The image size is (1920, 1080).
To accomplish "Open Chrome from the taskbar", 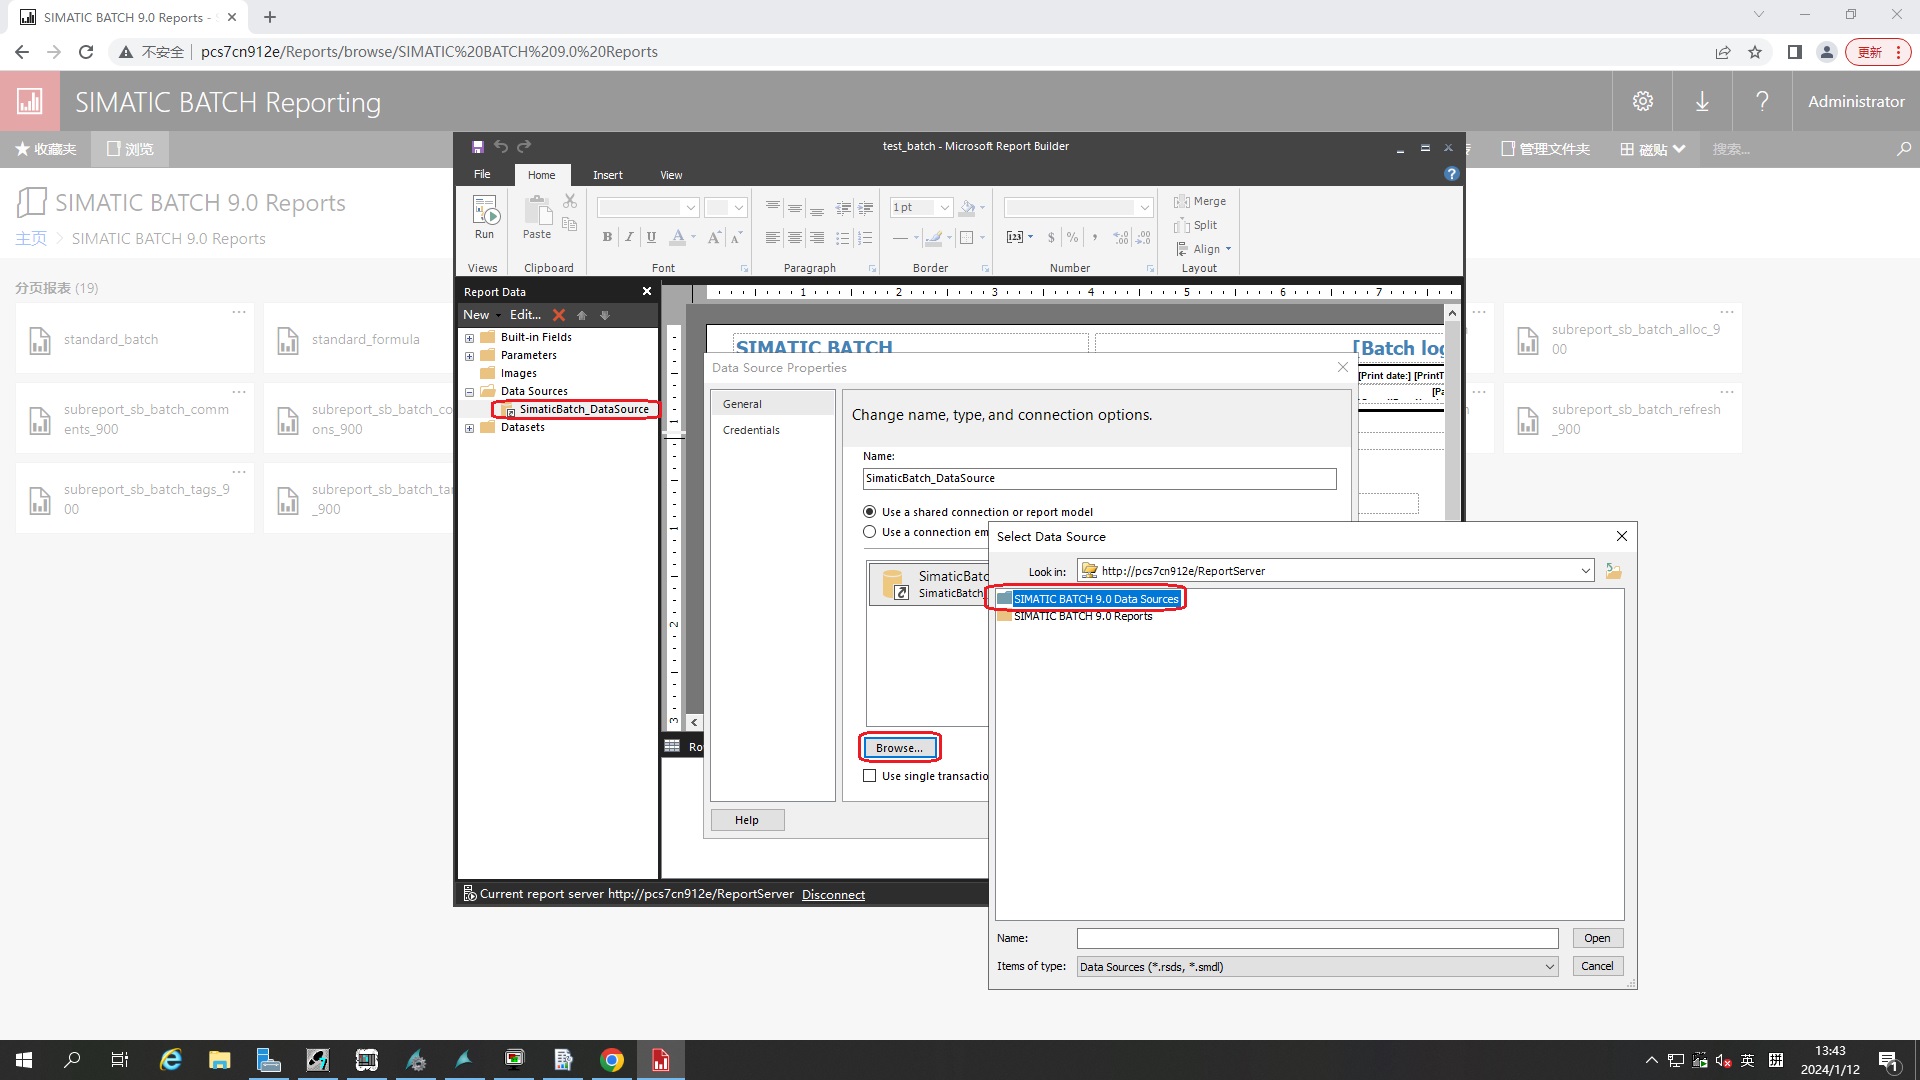I will 612,1060.
